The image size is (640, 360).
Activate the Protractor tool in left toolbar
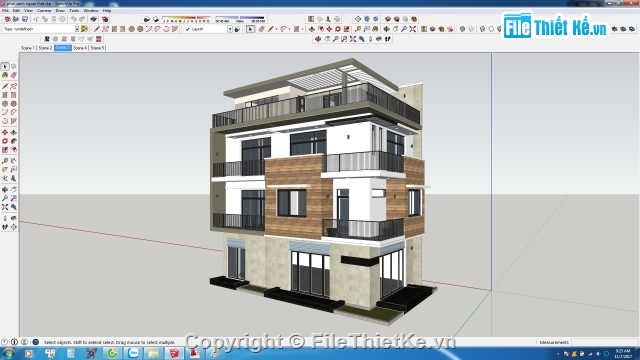coord(5,169)
